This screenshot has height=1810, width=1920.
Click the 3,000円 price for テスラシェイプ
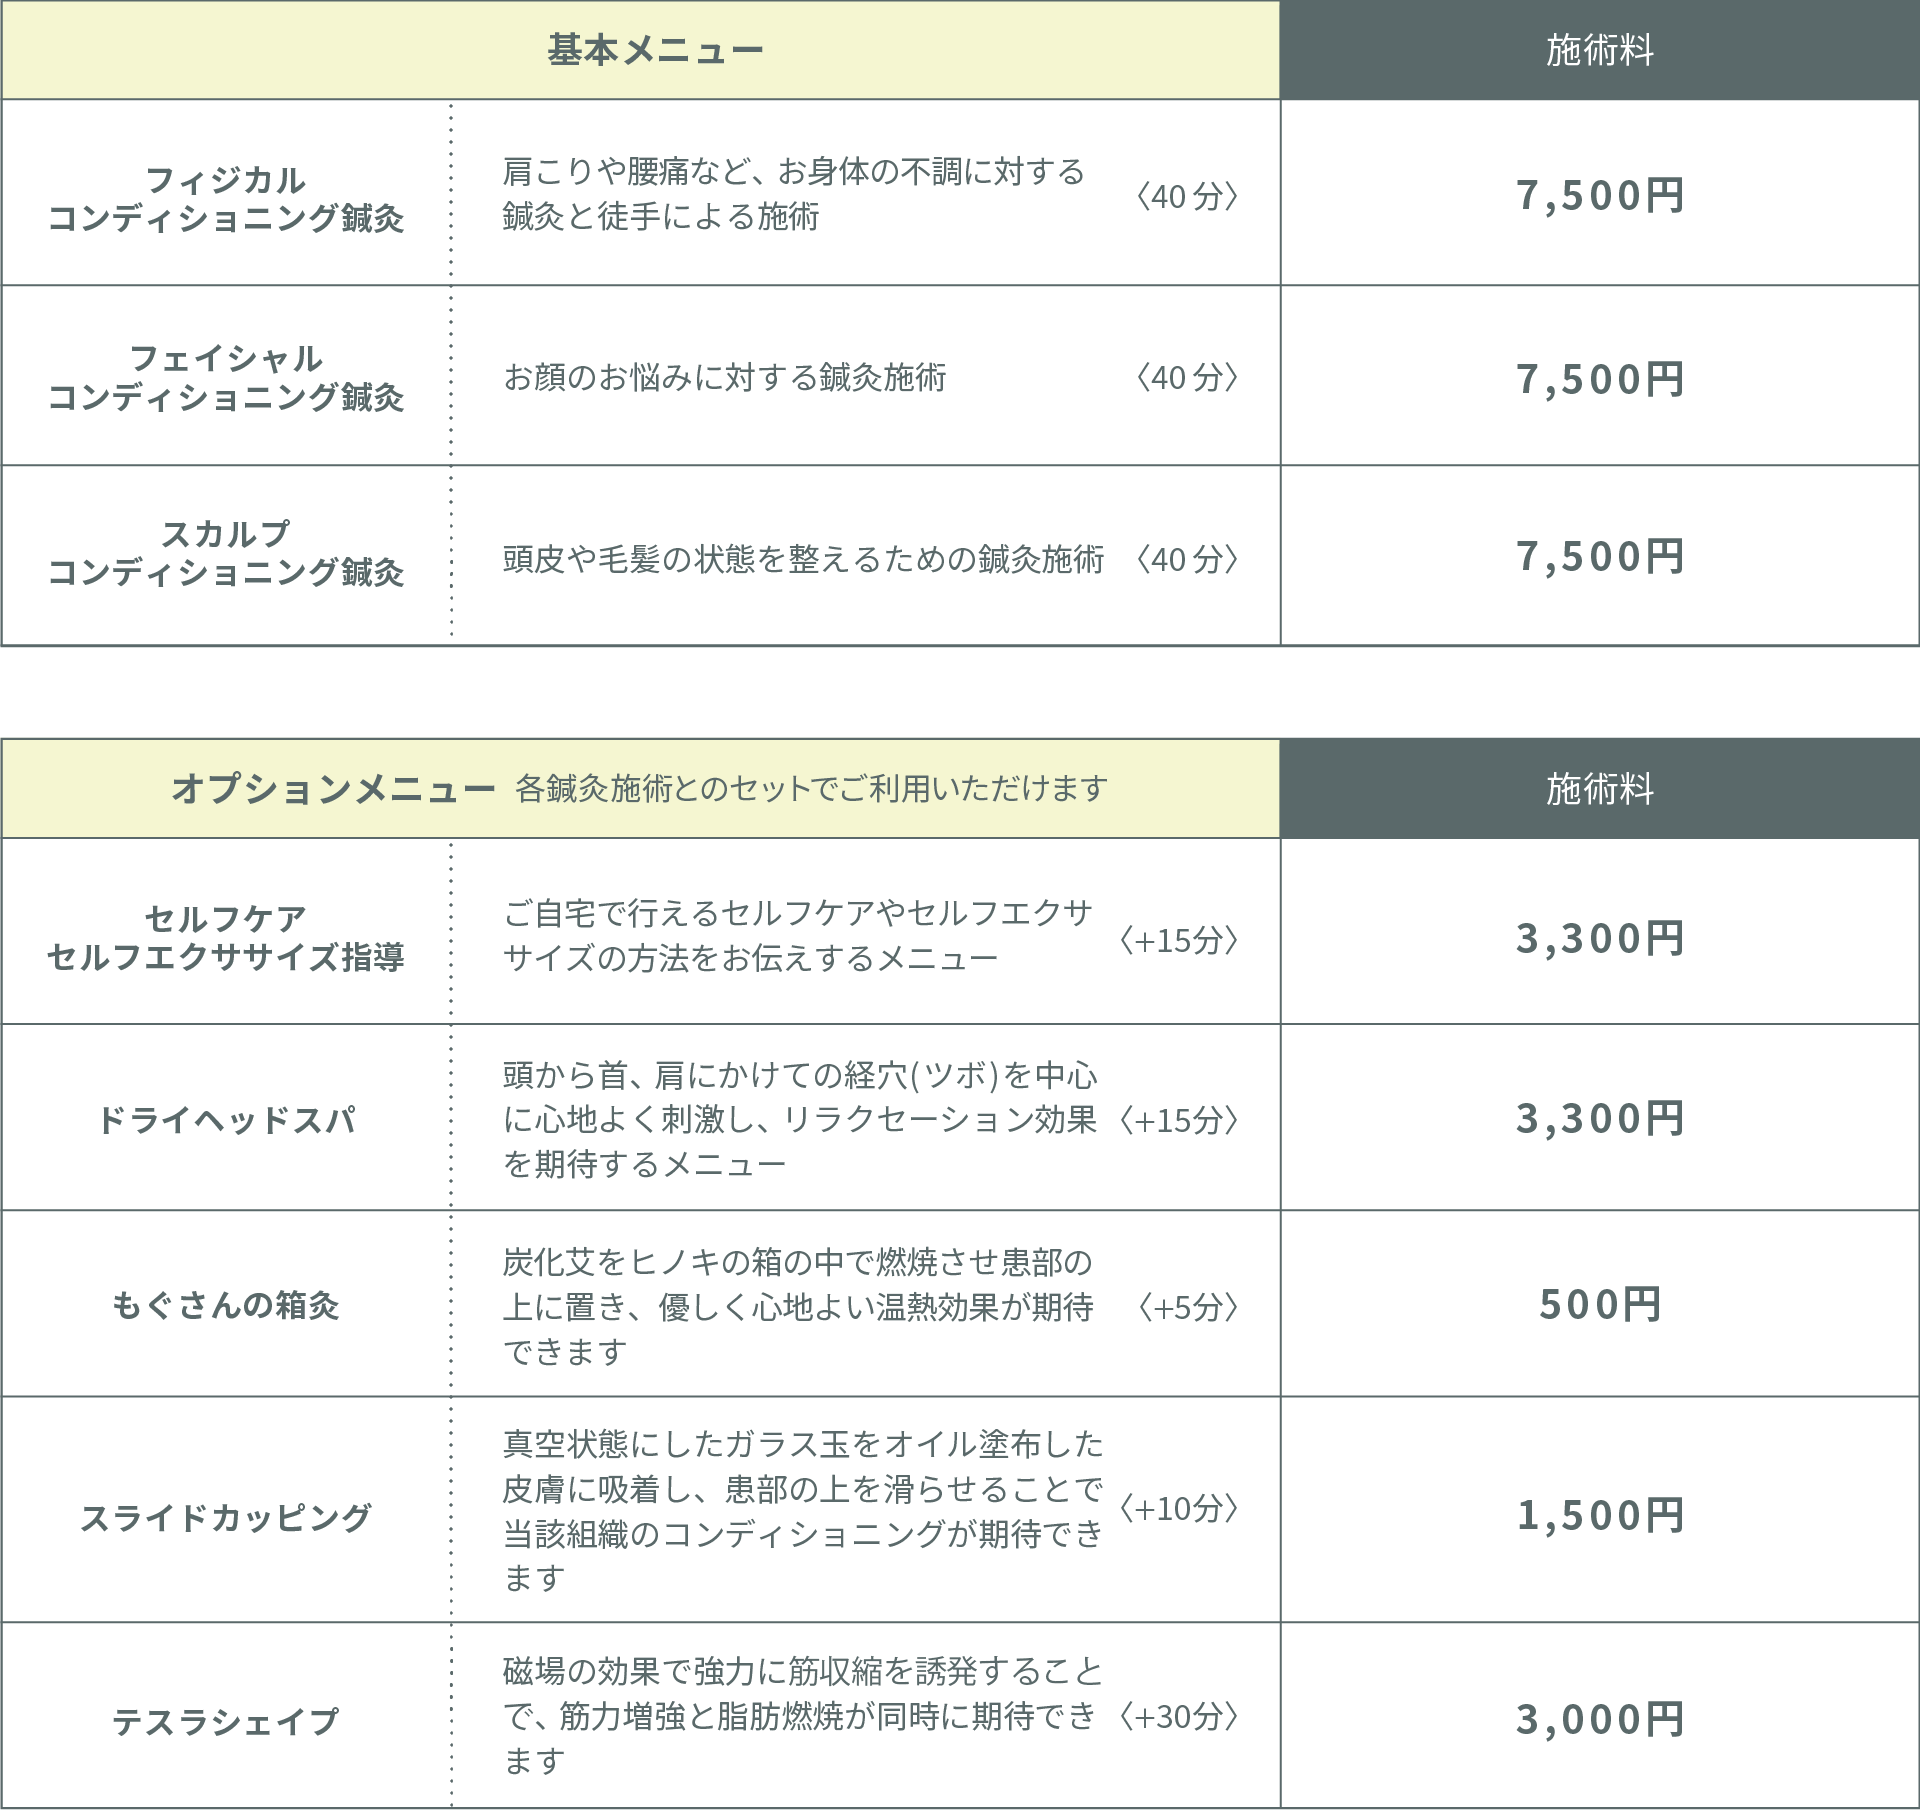click(x=1599, y=1719)
